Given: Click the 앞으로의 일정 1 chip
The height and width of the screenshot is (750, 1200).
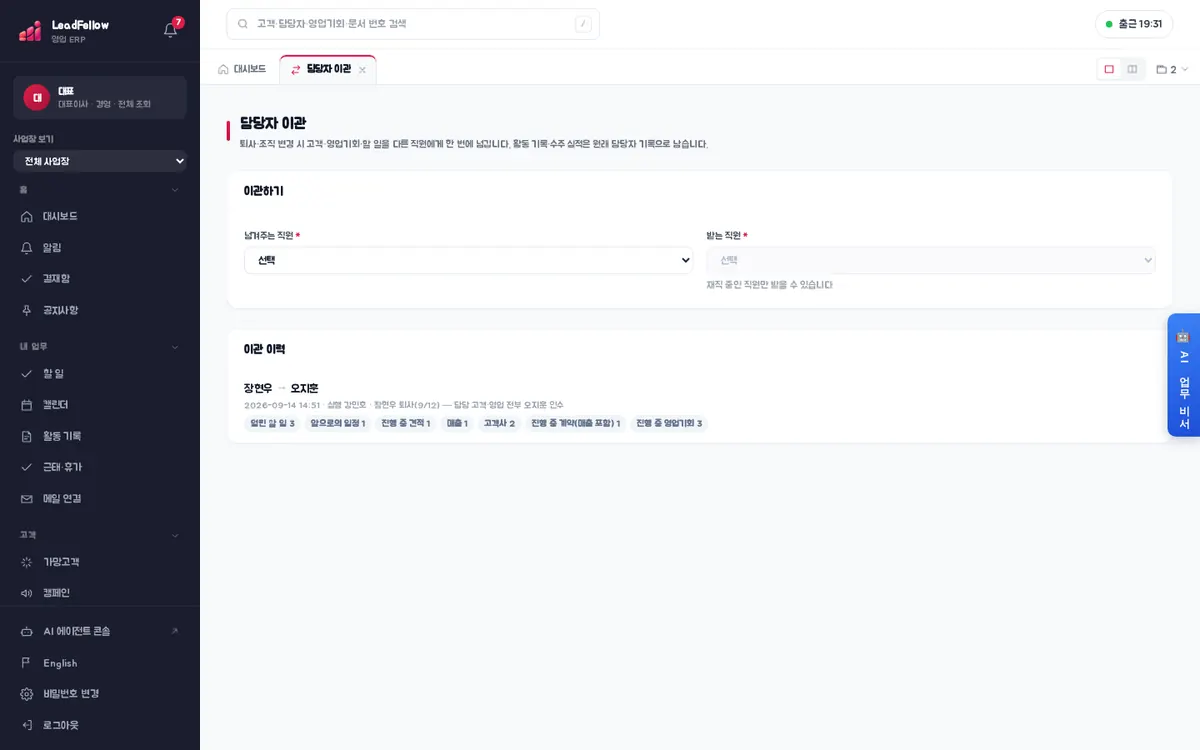Looking at the screenshot, I should click(338, 424).
